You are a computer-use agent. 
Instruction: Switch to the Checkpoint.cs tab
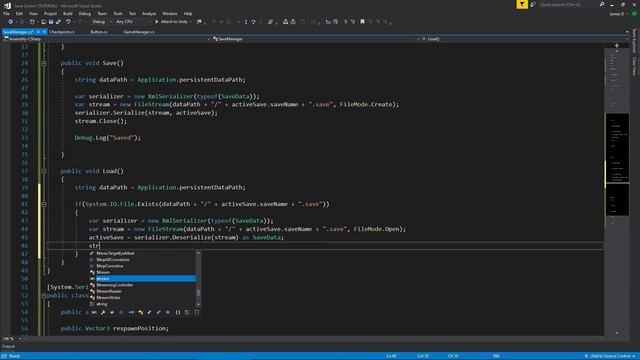pos(62,32)
